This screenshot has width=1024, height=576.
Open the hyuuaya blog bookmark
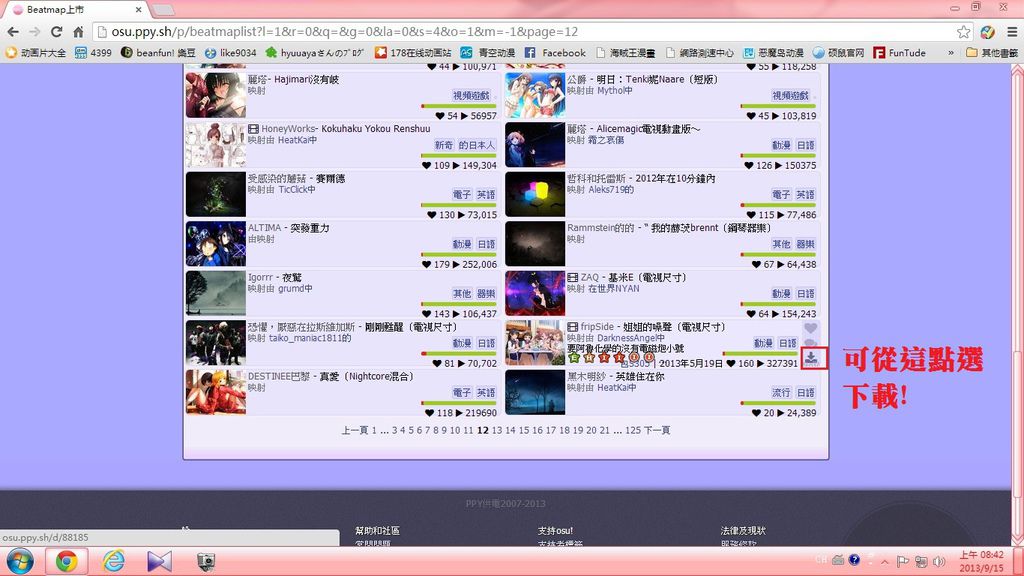[x=315, y=52]
